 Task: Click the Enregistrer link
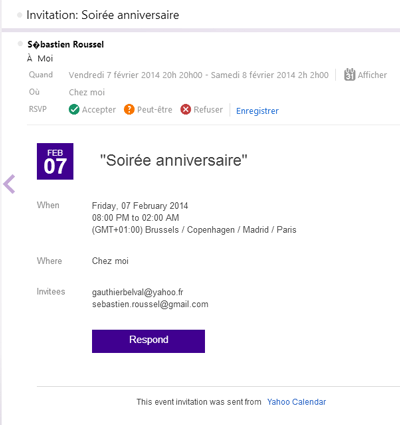tap(257, 111)
